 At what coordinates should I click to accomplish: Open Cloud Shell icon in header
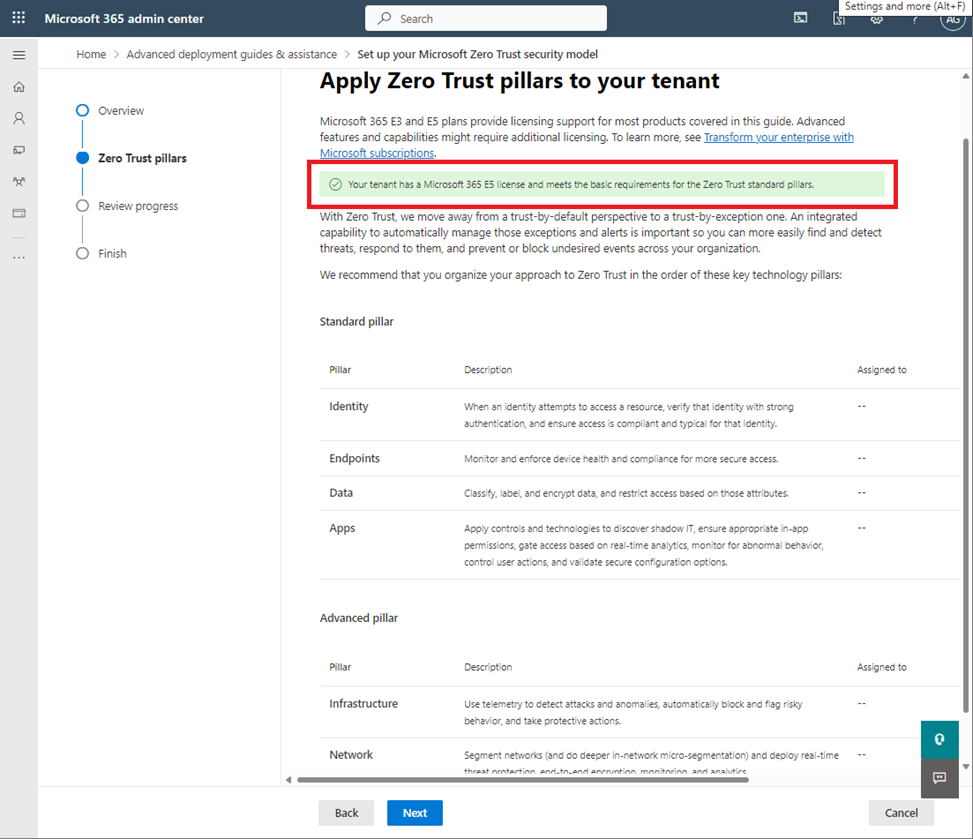point(800,18)
